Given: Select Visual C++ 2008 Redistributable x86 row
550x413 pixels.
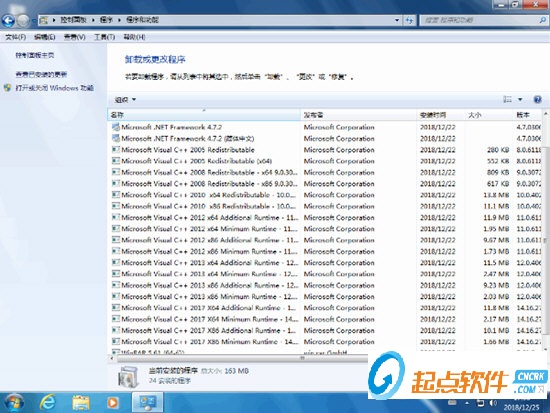Looking at the screenshot, I should (x=325, y=184).
